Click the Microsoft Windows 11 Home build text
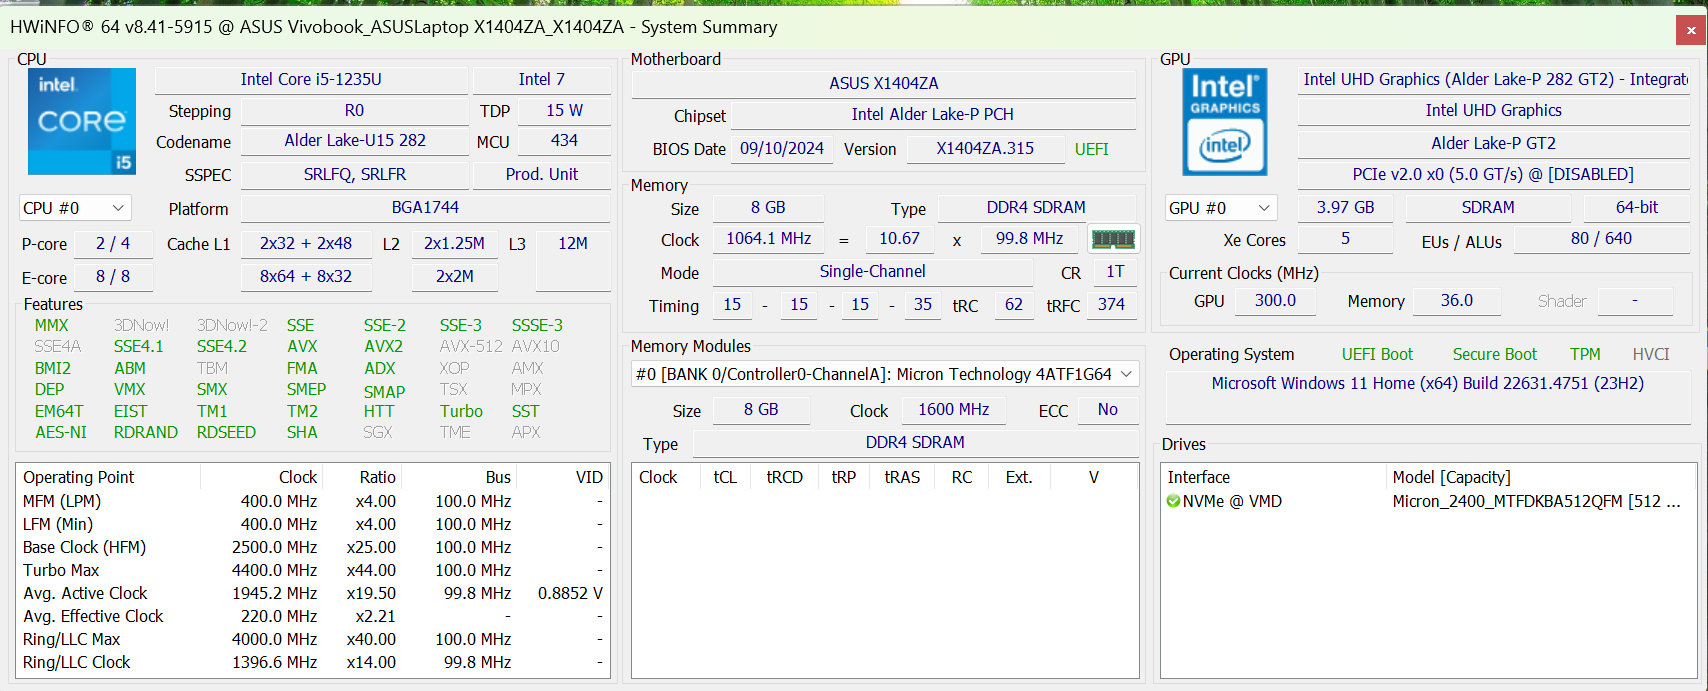Image resolution: width=1708 pixels, height=691 pixels. coord(1427,383)
